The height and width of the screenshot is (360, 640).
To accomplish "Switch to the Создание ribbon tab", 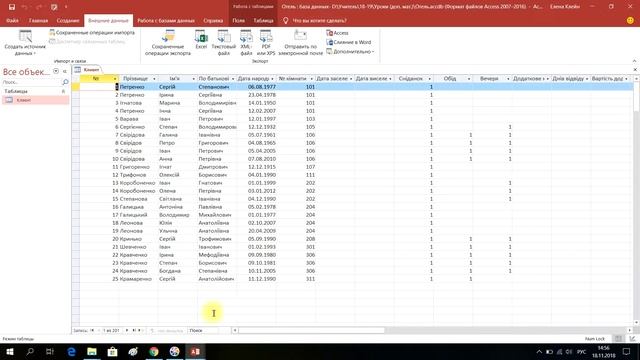I will tap(68, 20).
